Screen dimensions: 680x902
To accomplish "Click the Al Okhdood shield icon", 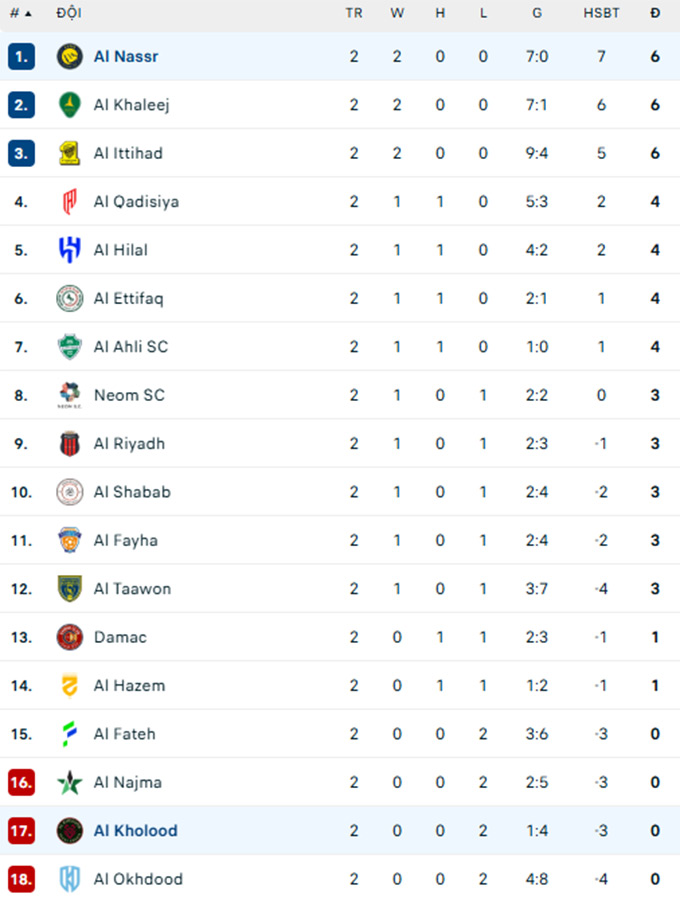I will click(x=69, y=879).
